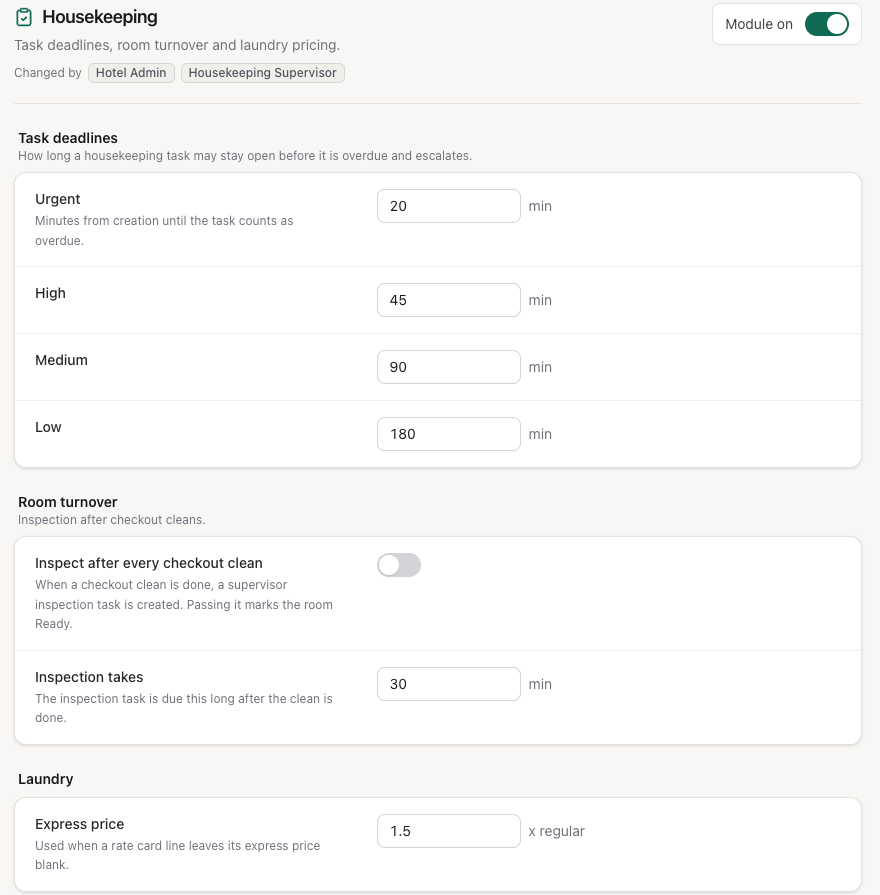Click the High row label
880x895 pixels.
[x=50, y=293]
